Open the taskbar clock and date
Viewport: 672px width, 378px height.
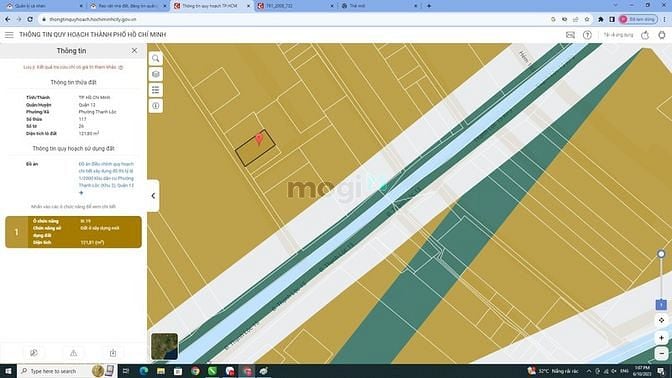coord(642,371)
